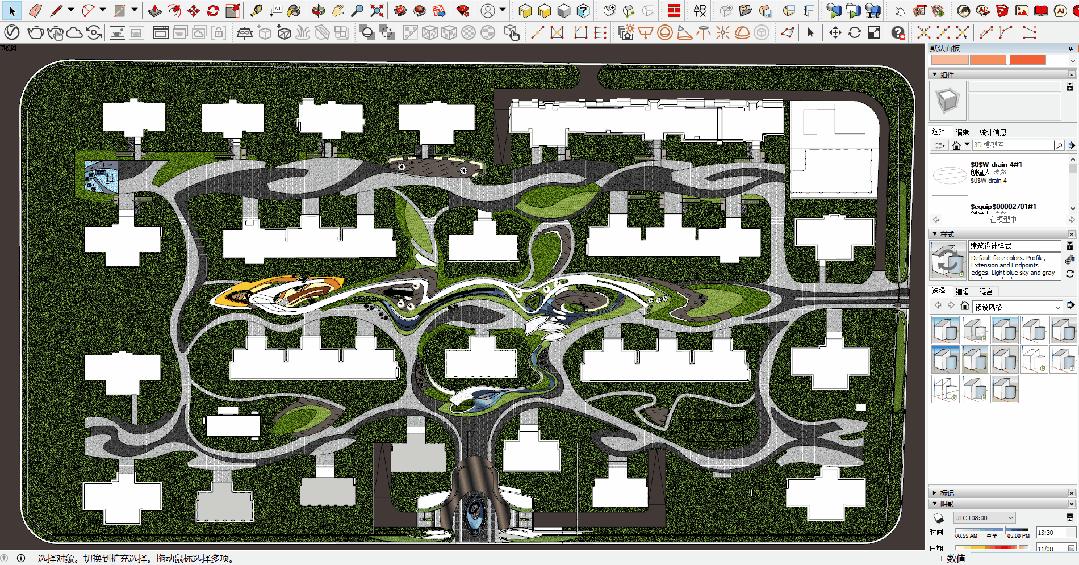Open Shapes tool dropdown arrow
Screen dimensions: 1079x565
pos(135,10)
